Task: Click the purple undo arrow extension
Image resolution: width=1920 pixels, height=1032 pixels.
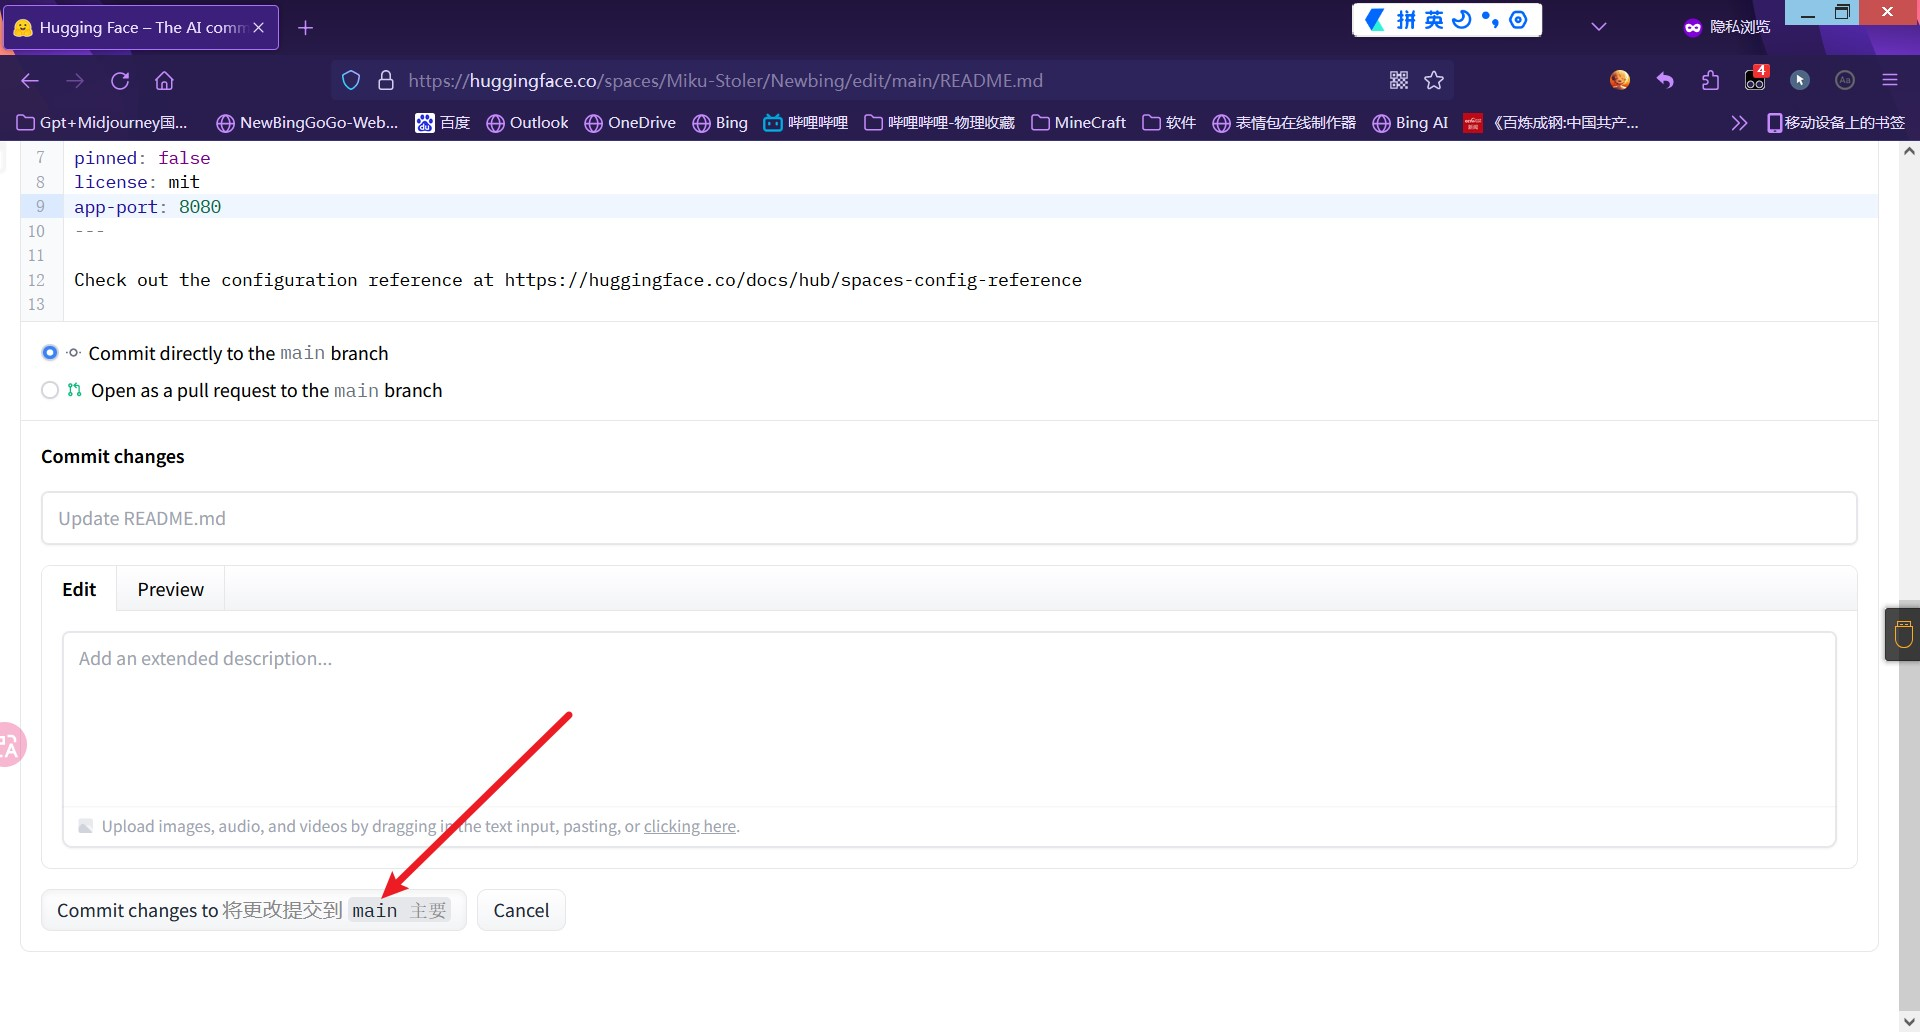Action: coord(1665,80)
